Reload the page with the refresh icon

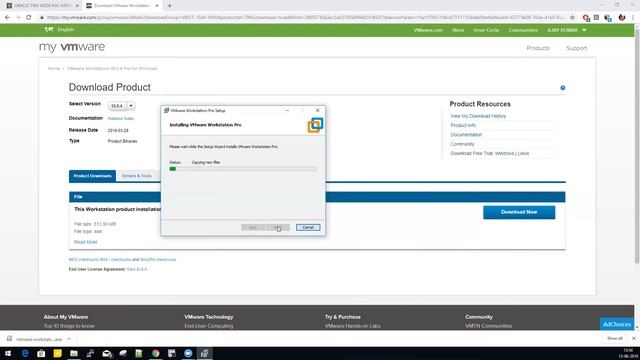point(29,18)
